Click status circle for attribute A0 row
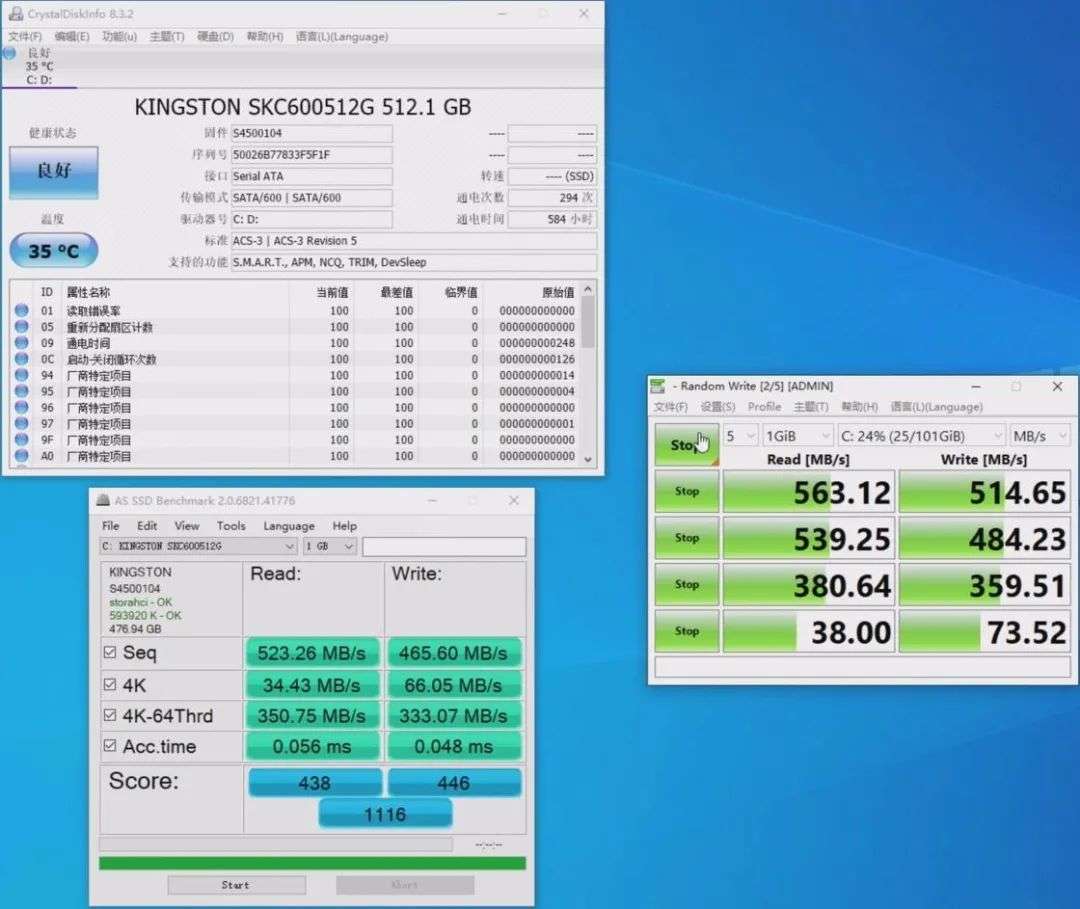Viewport: 1080px width, 909px height. [x=21, y=456]
